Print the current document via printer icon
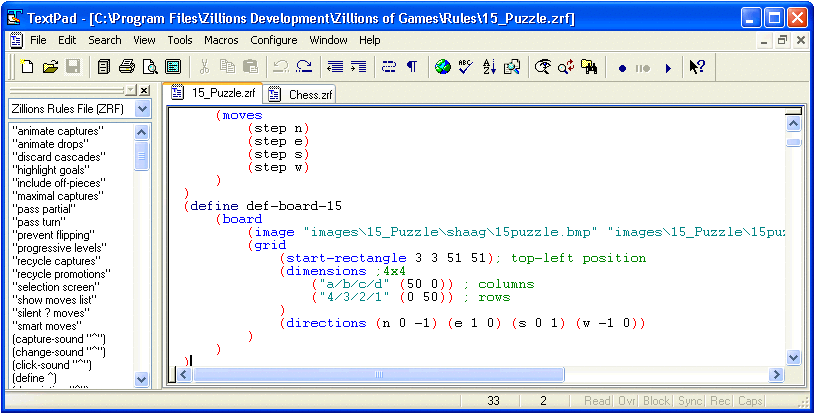The image size is (815, 414). (x=127, y=67)
